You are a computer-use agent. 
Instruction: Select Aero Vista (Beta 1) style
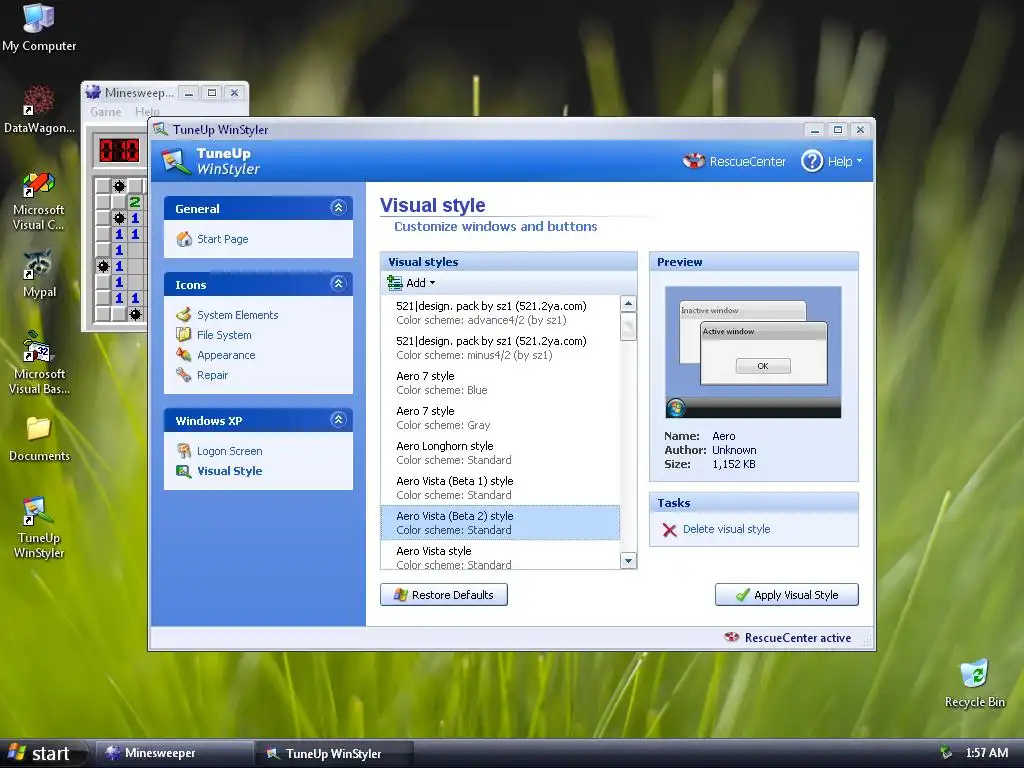(500, 488)
